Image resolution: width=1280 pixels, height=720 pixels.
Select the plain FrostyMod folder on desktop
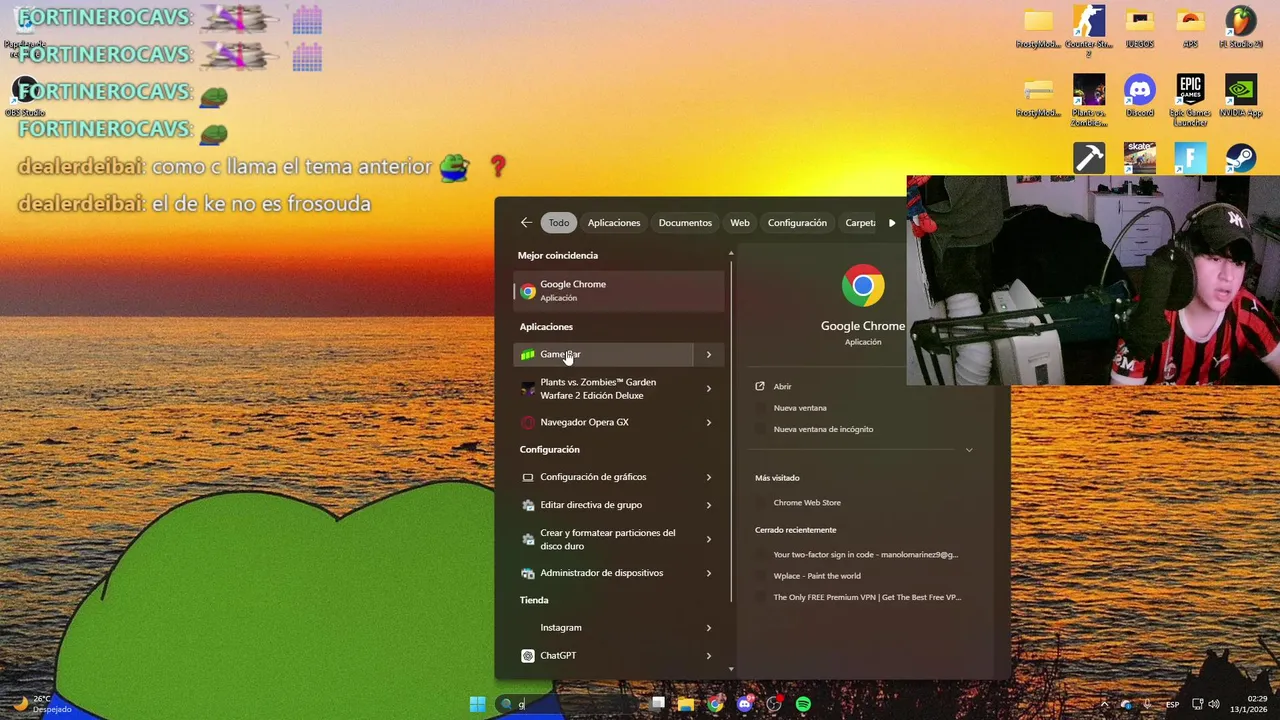pos(1038,28)
